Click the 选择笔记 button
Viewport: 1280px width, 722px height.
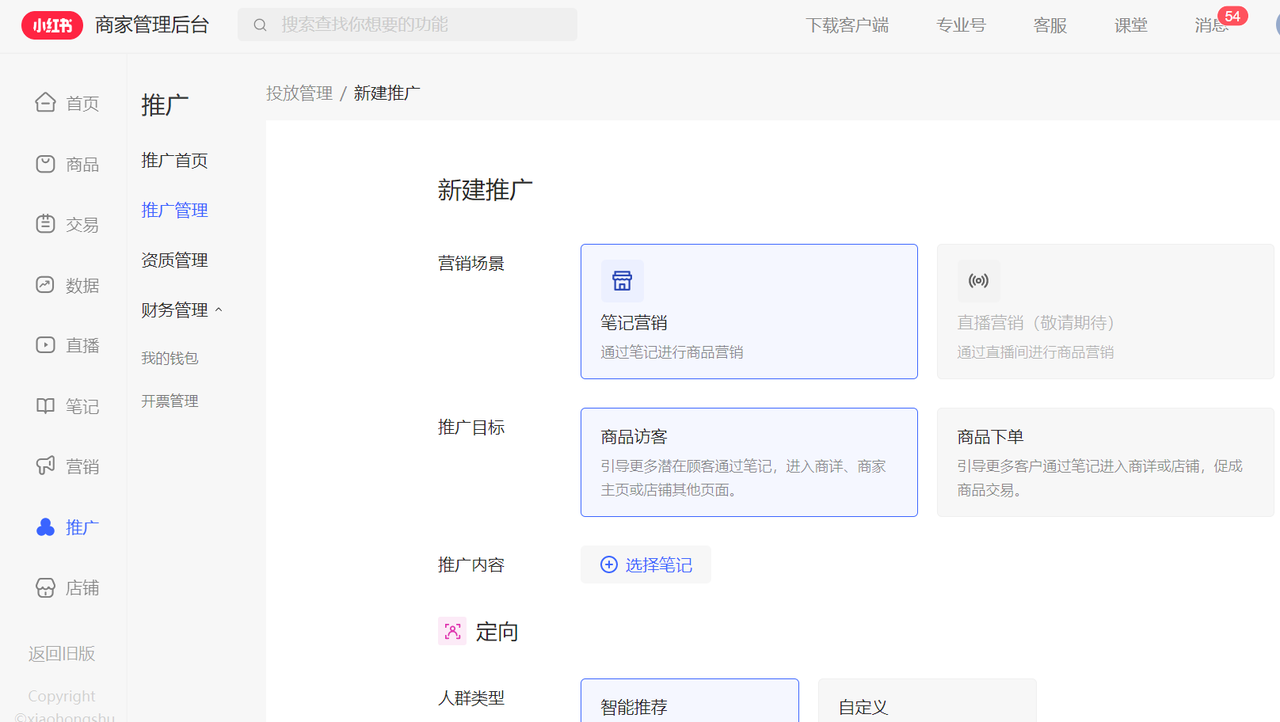[x=646, y=565]
